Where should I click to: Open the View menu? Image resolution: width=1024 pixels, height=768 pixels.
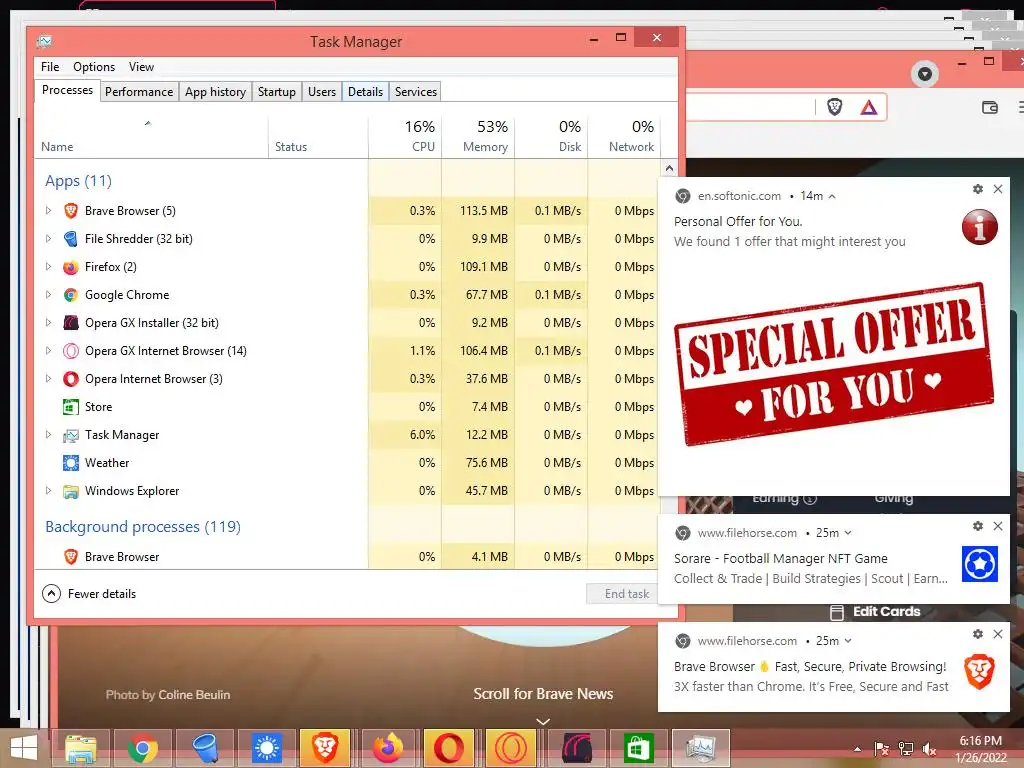point(141,67)
